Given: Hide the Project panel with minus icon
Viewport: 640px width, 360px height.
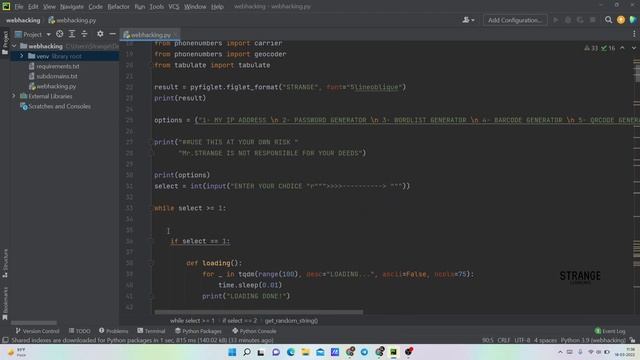Looking at the screenshot, I should [112, 34].
